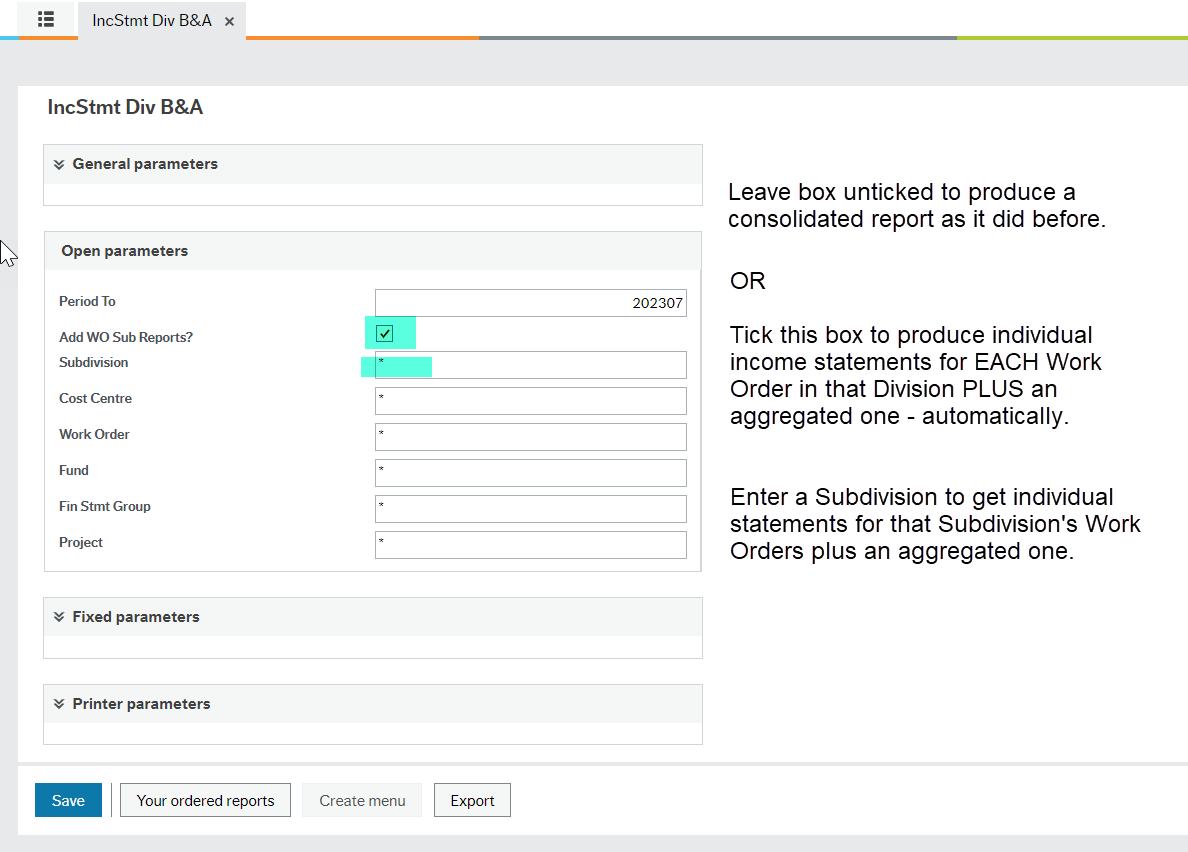The height and width of the screenshot is (852, 1188).
Task: Click the Save button
Action: (x=67, y=800)
